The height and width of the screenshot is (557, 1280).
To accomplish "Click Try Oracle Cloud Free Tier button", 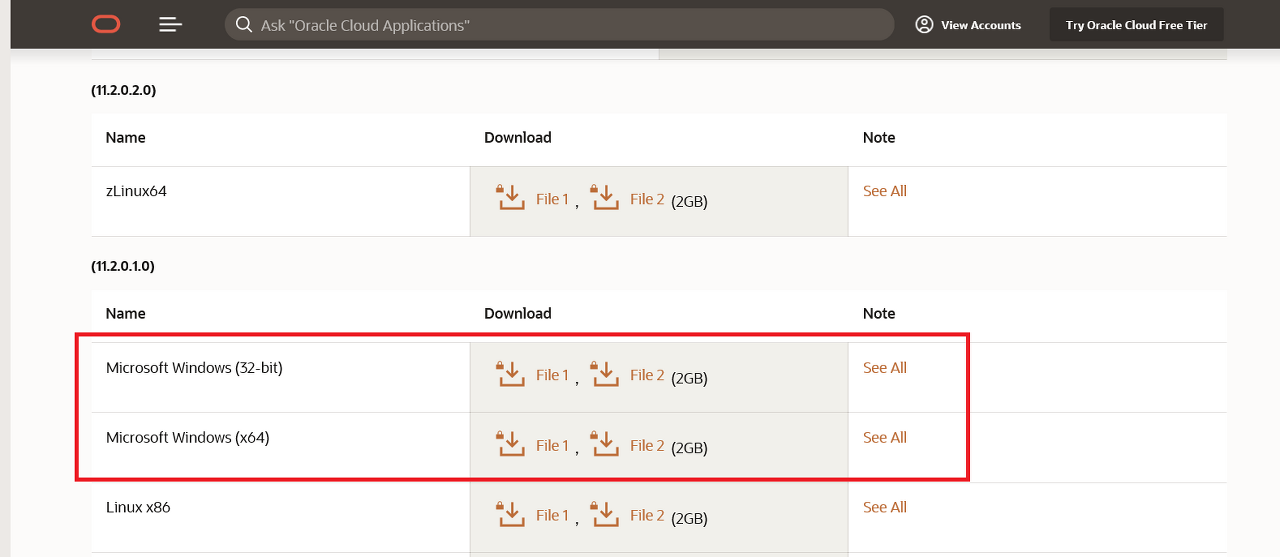I will pos(1137,25).
